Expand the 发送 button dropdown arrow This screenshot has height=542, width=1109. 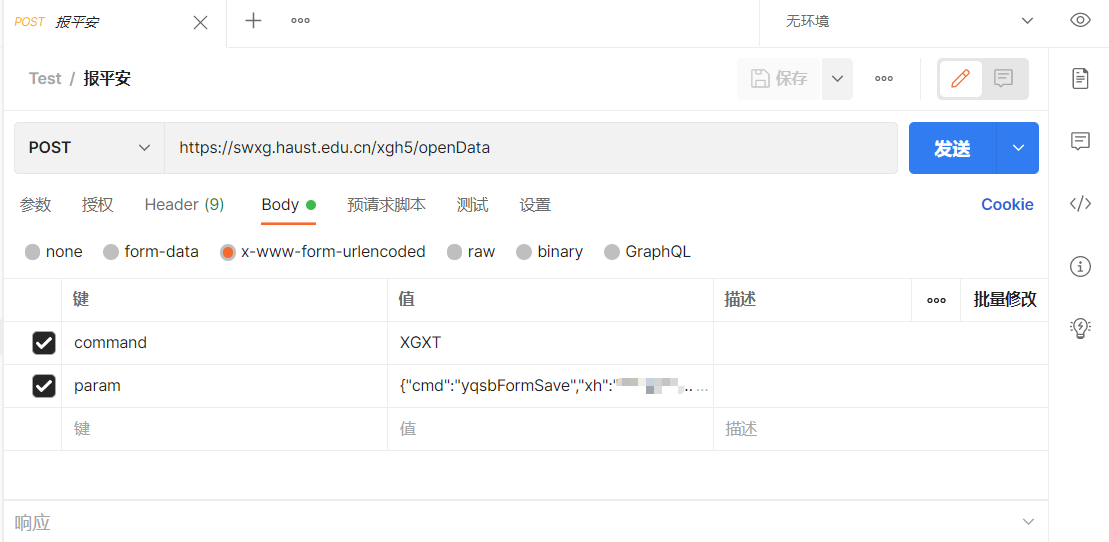[x=1018, y=148]
